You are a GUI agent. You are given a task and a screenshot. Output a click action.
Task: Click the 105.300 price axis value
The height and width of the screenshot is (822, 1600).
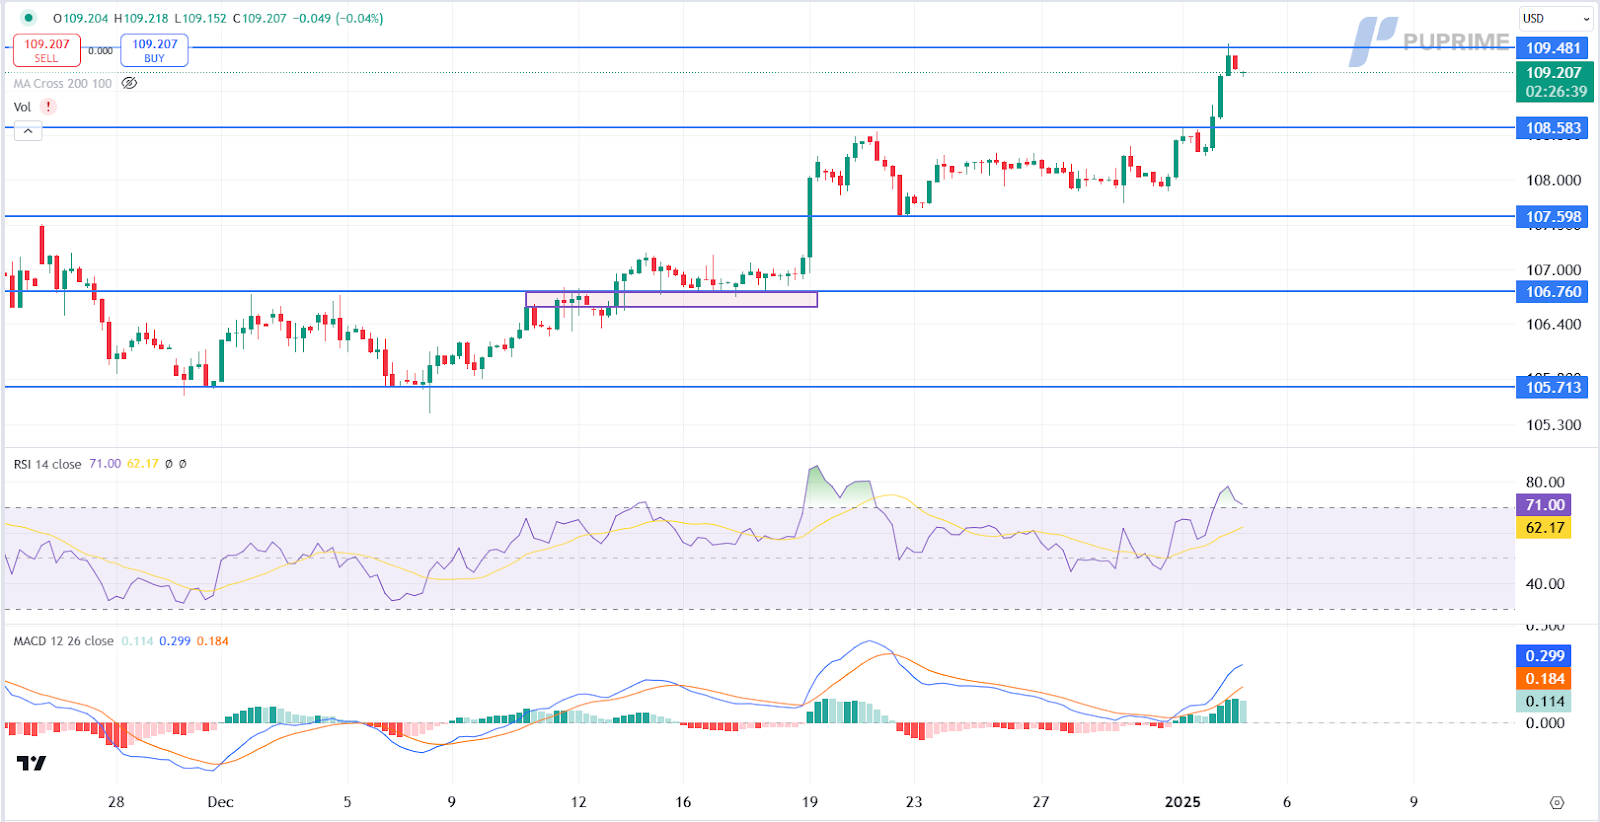(1554, 425)
